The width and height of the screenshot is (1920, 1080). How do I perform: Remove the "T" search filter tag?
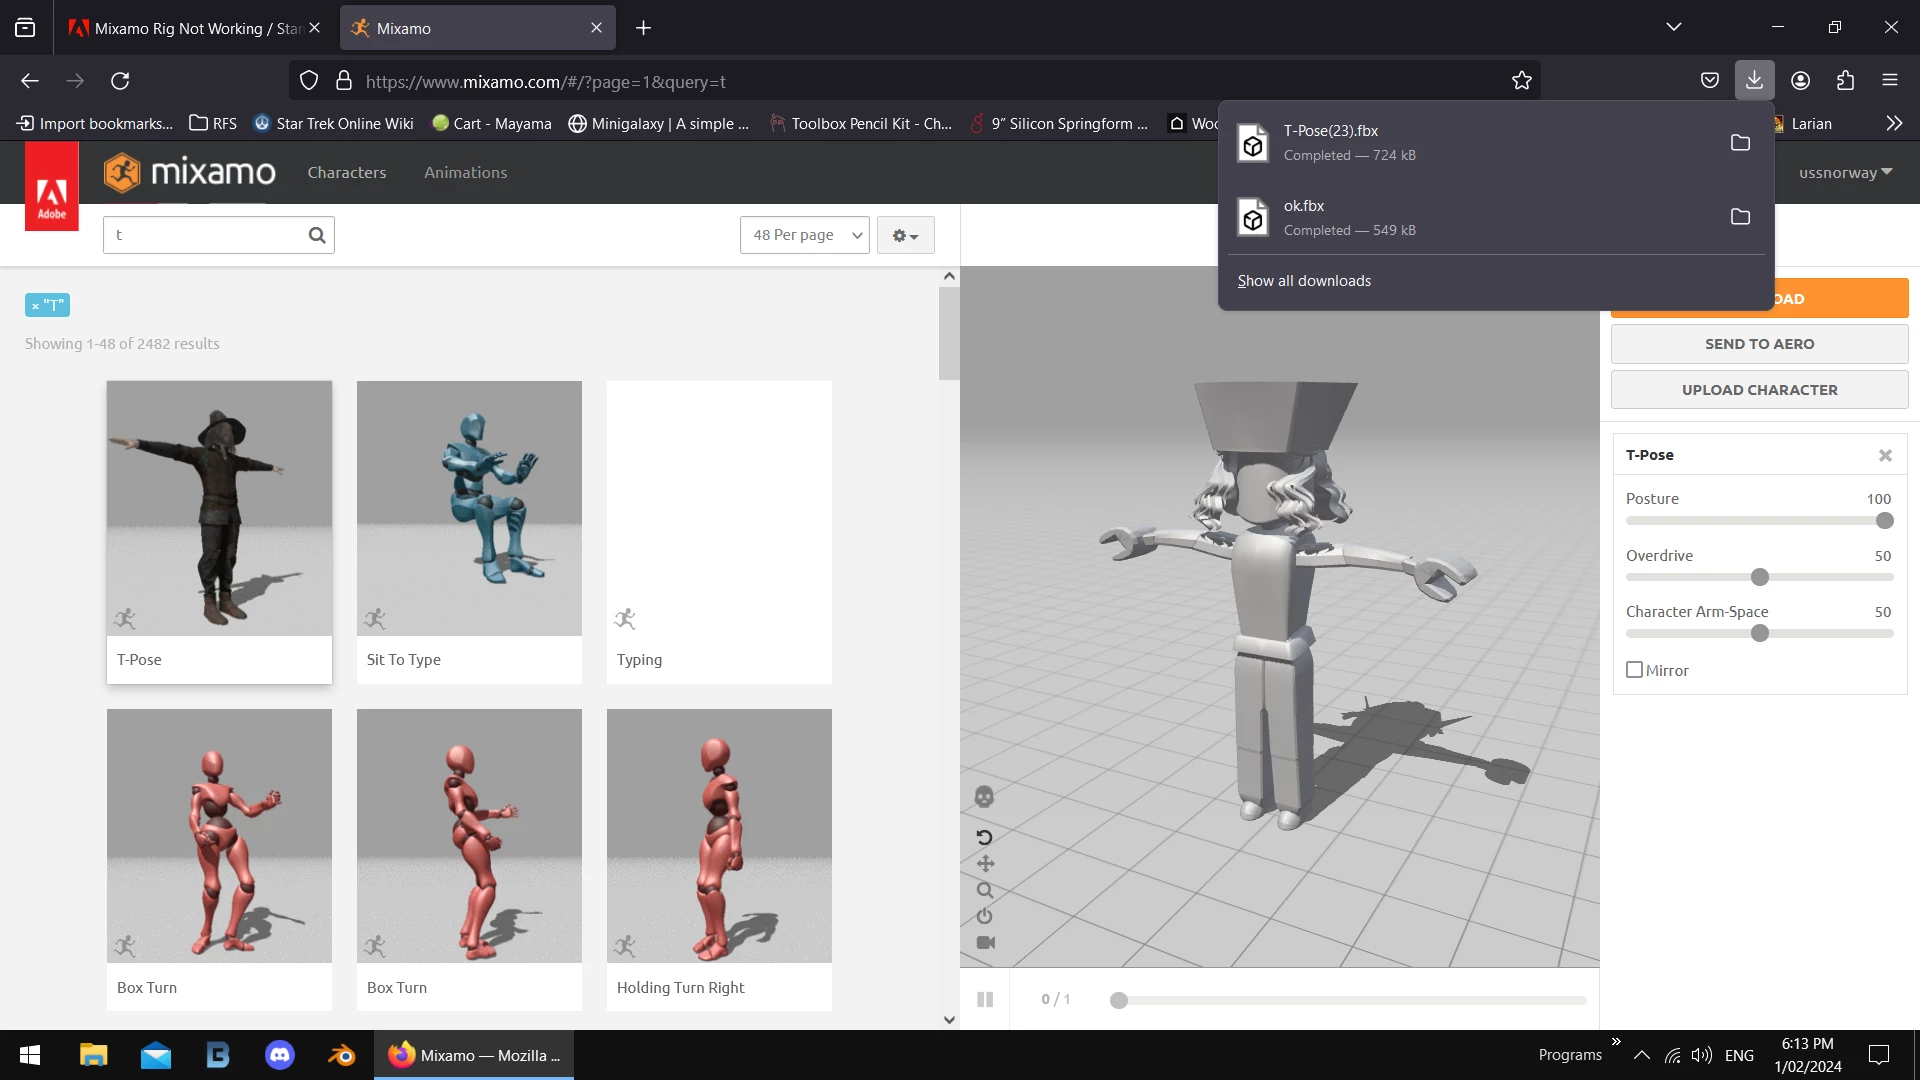tap(35, 306)
